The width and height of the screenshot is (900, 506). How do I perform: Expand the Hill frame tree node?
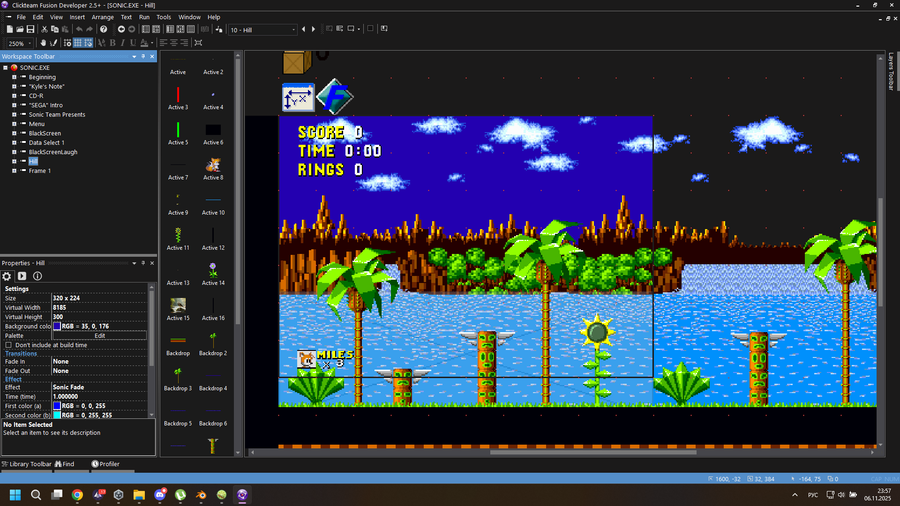(14, 161)
